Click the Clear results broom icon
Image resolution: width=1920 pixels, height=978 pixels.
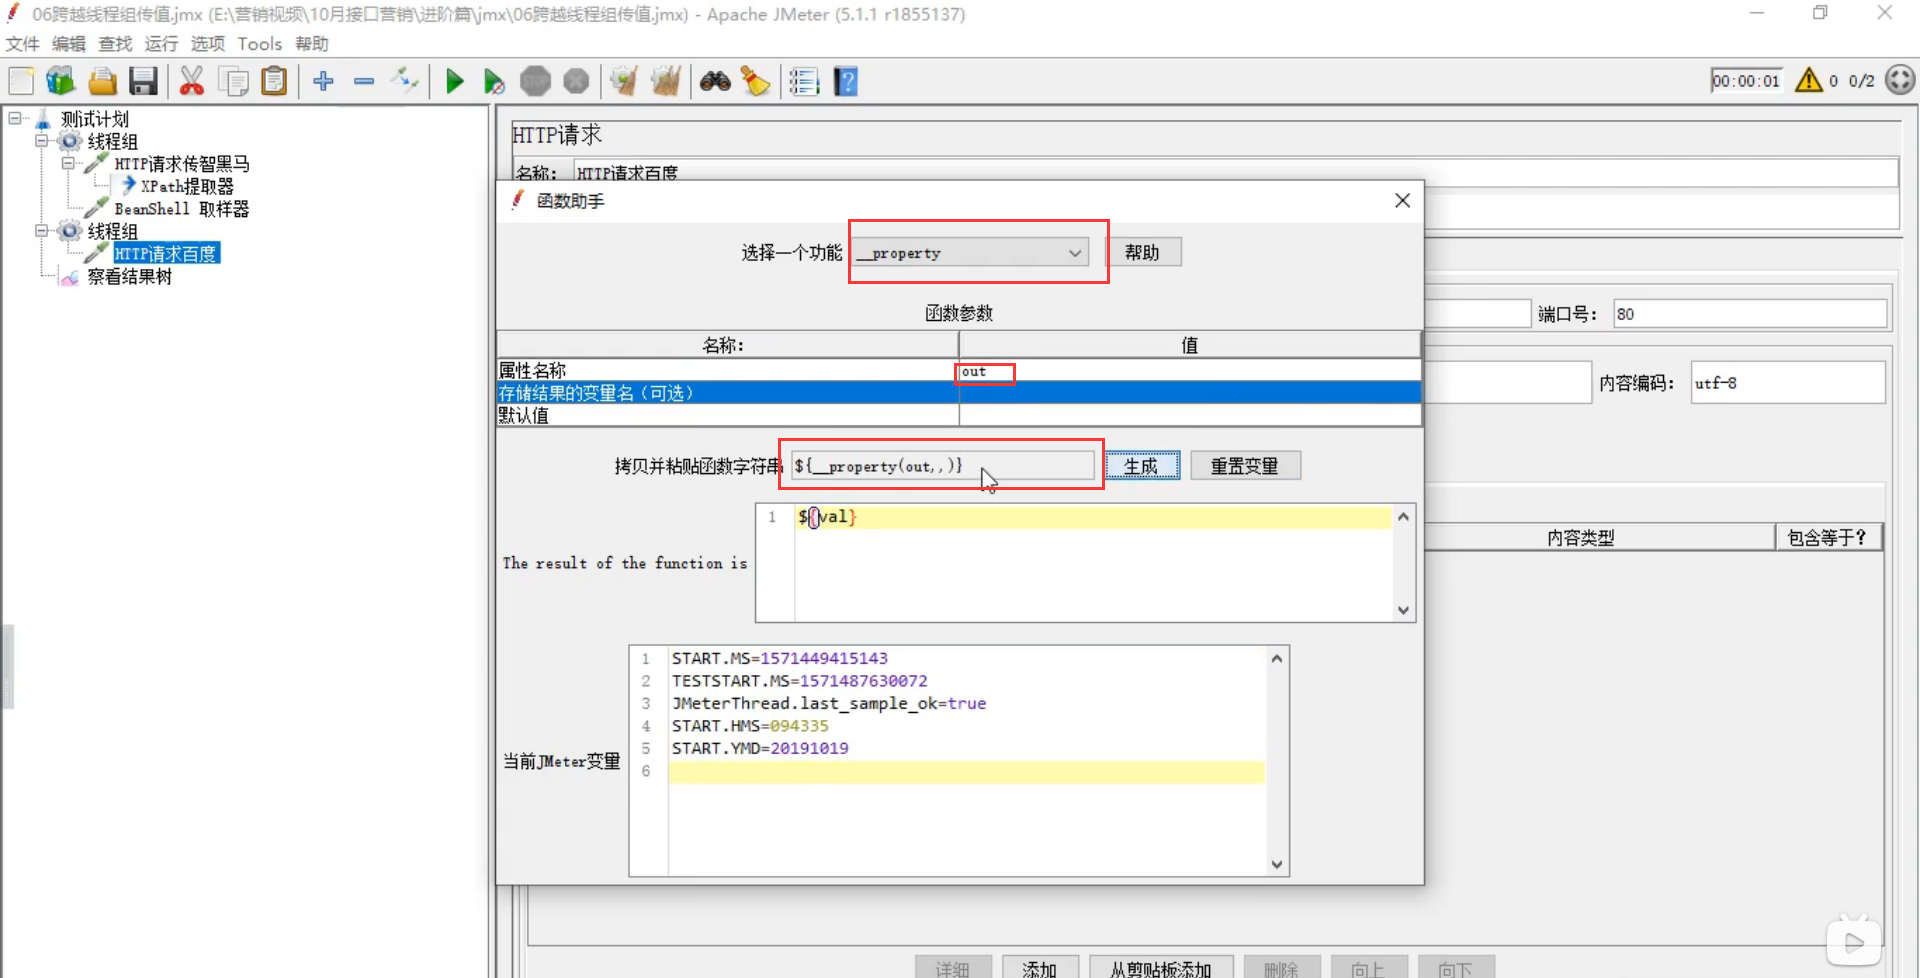pos(624,81)
